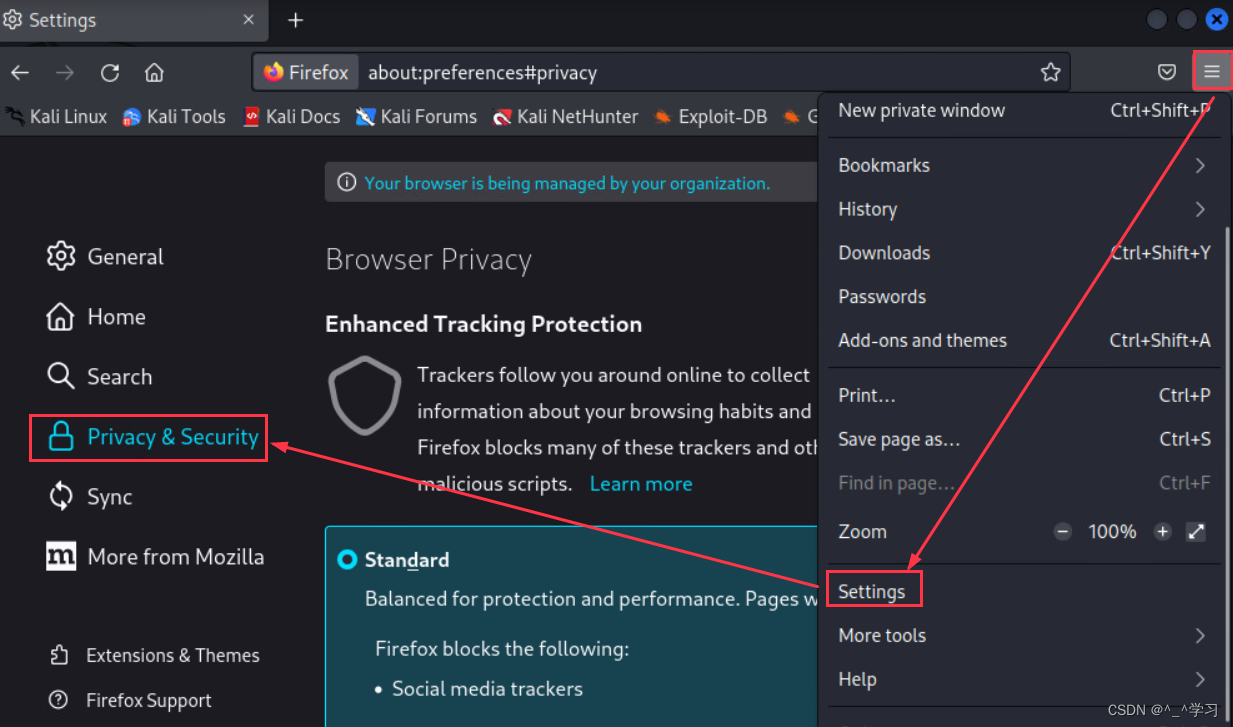1233x727 pixels.
Task: Open the Search settings category
Action: [x=99, y=377]
